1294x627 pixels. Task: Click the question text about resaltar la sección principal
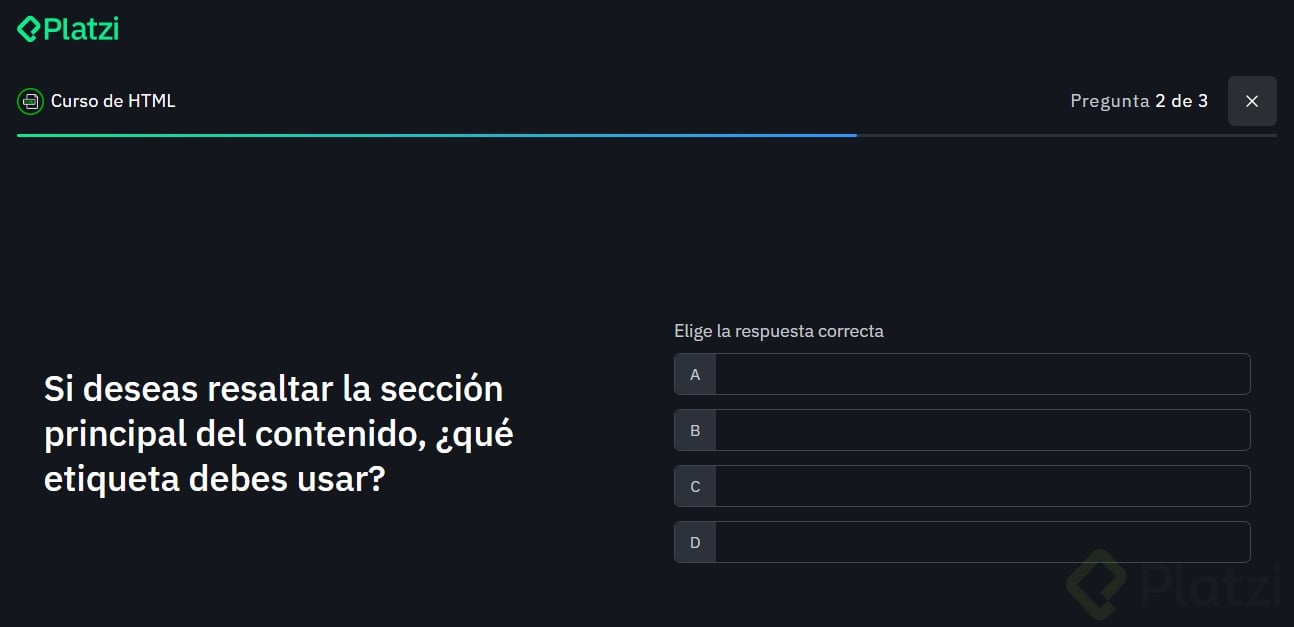coord(278,434)
